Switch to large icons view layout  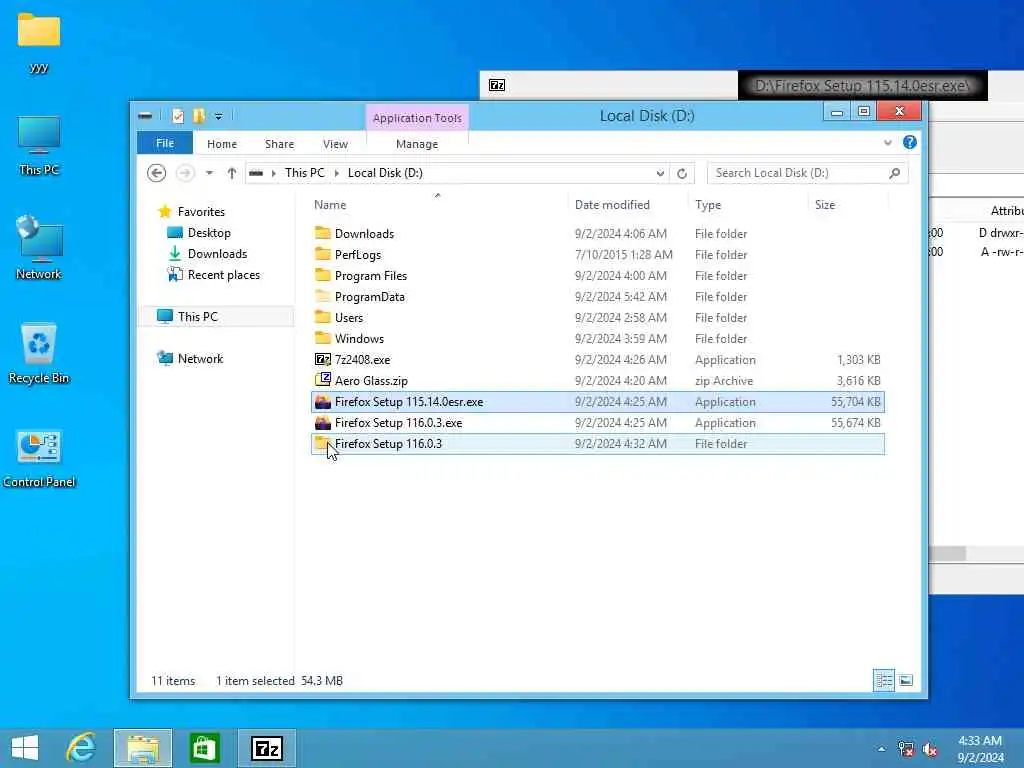pyautogui.click(x=905, y=680)
